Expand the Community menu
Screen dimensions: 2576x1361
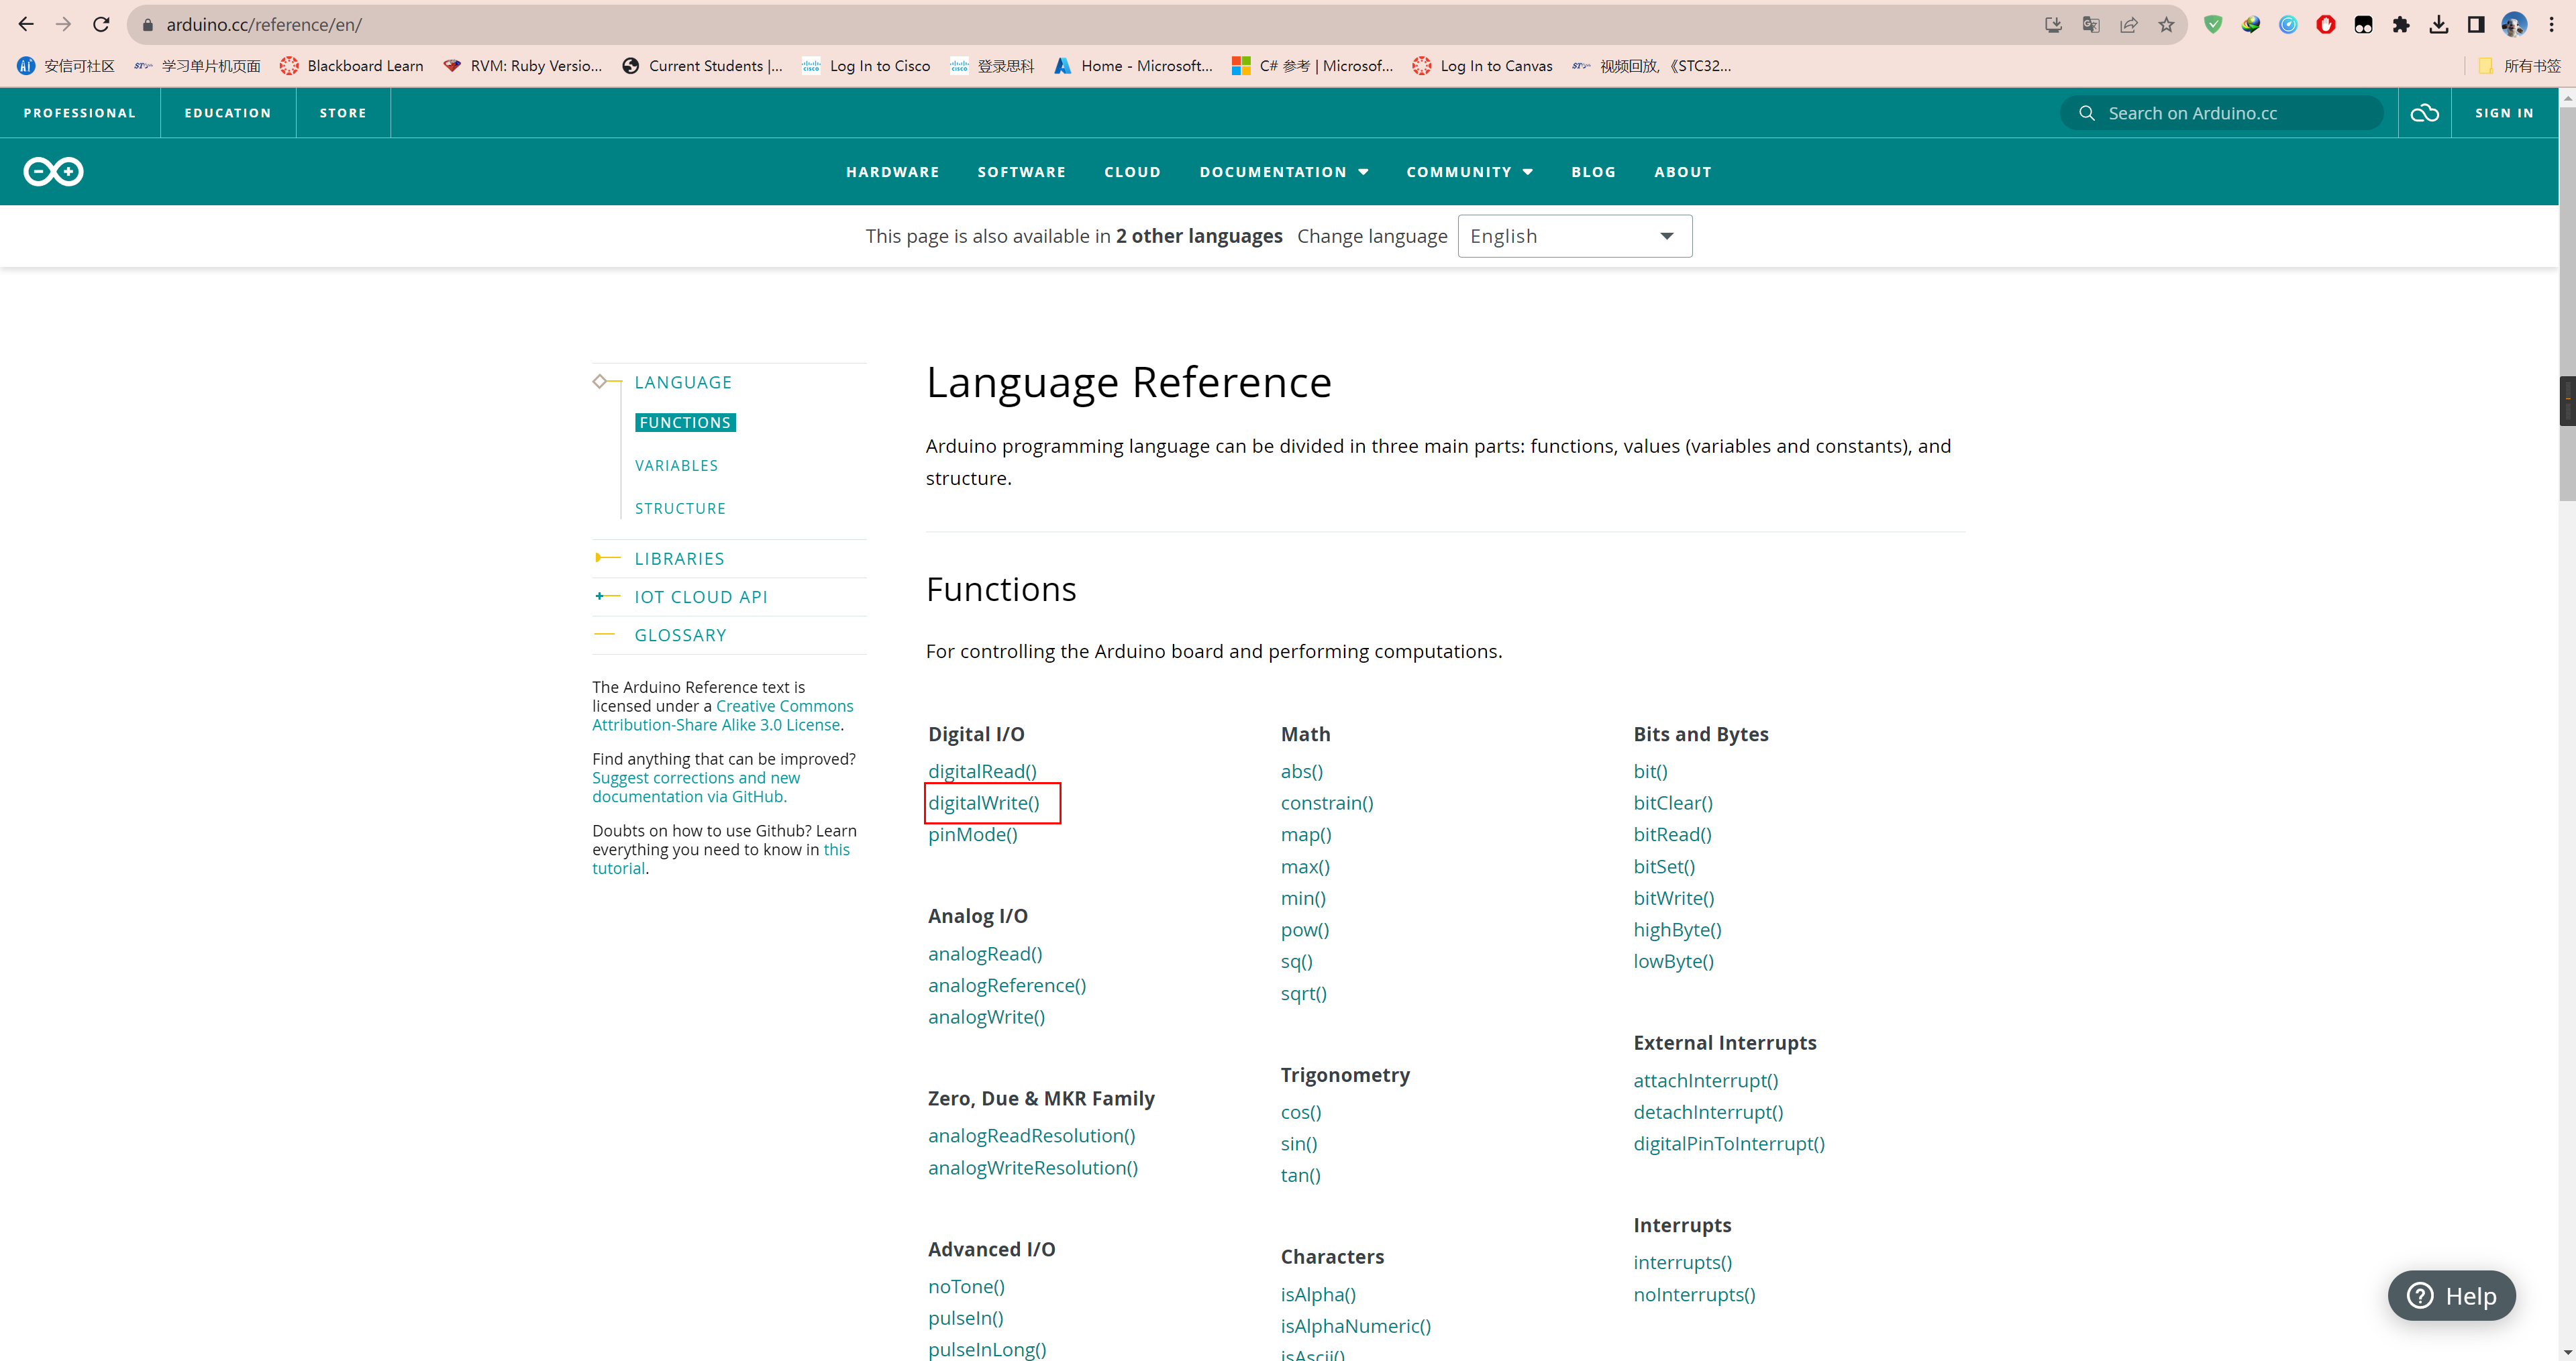[x=1469, y=172]
